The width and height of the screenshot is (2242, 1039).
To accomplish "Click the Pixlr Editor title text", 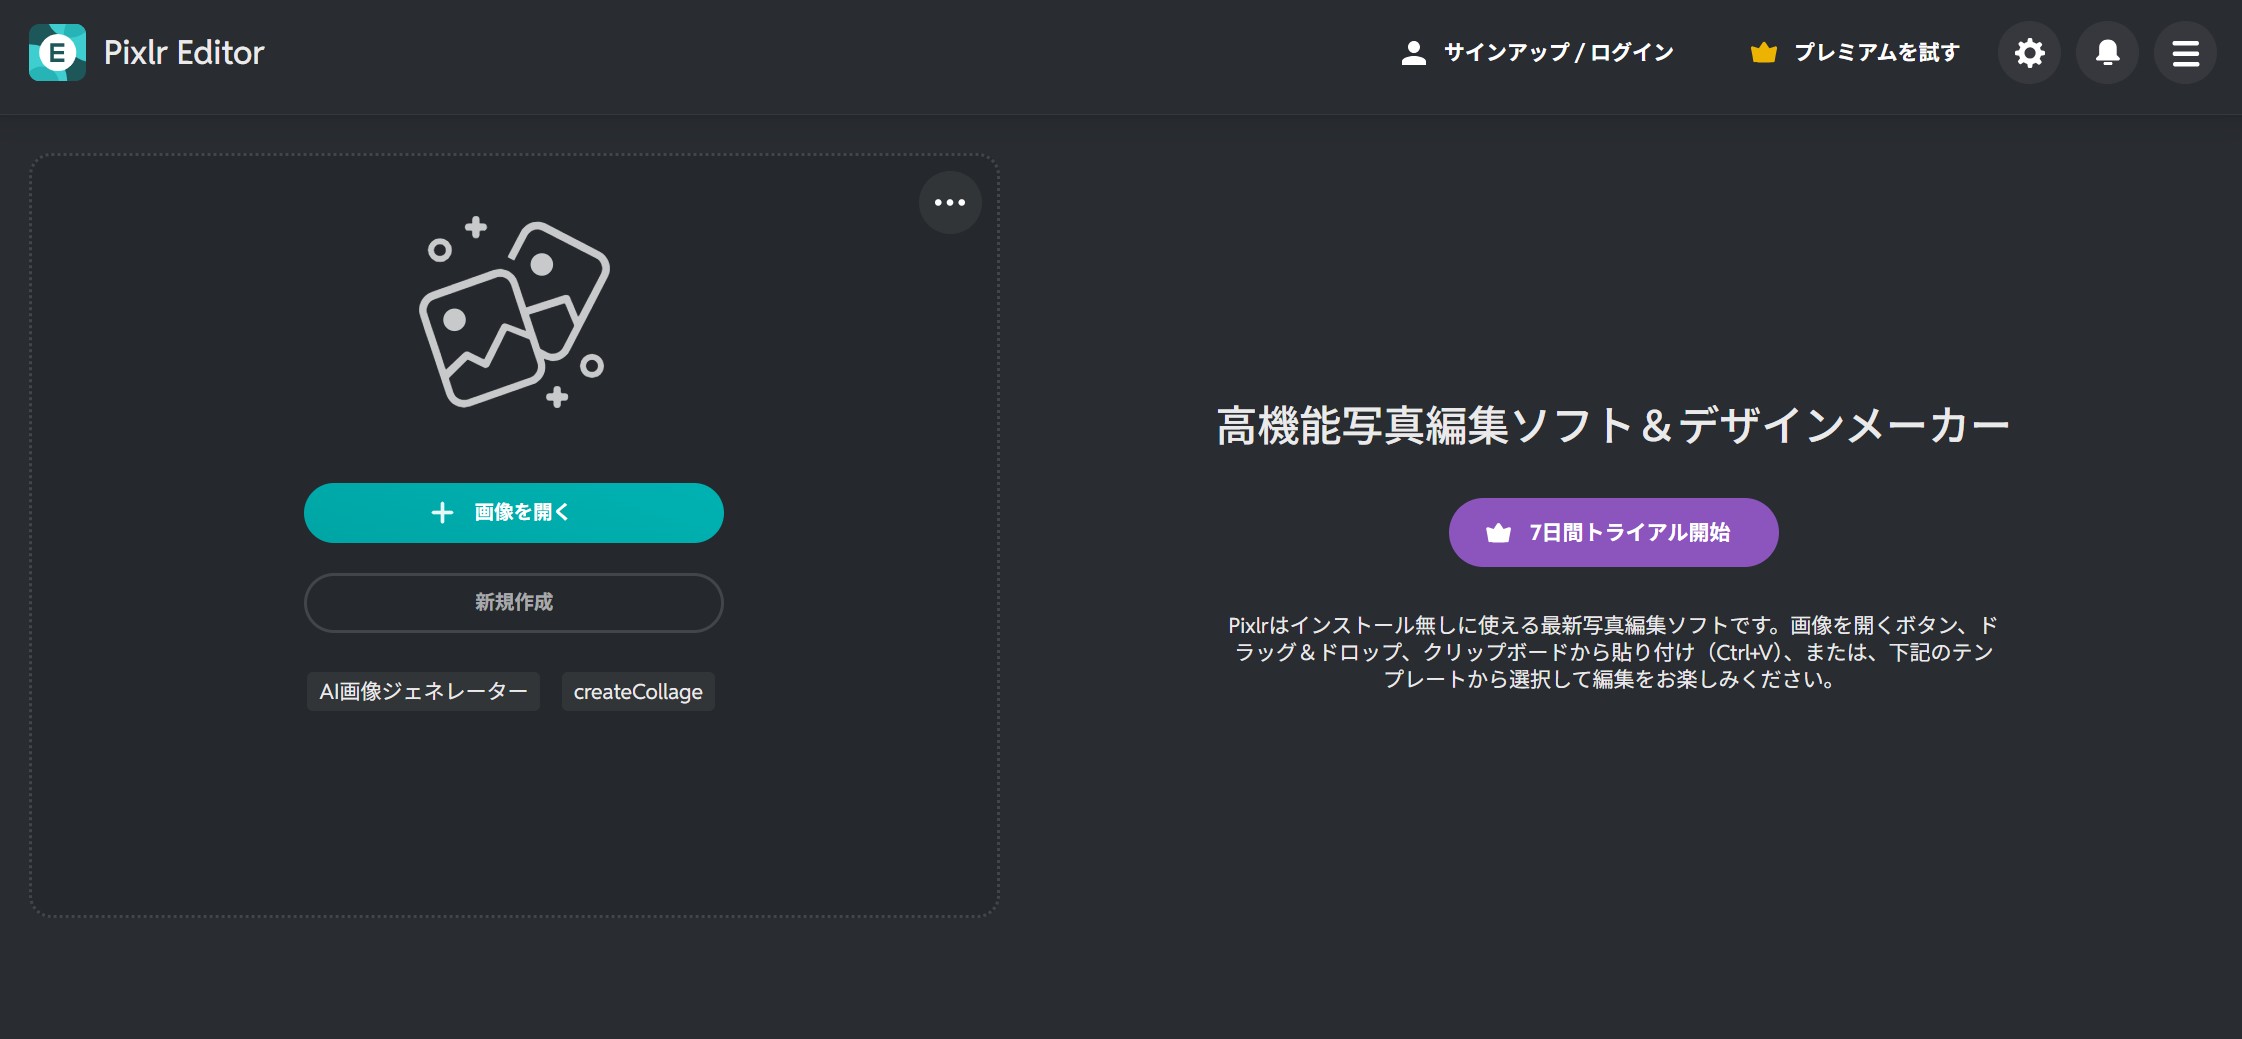I will 184,53.
